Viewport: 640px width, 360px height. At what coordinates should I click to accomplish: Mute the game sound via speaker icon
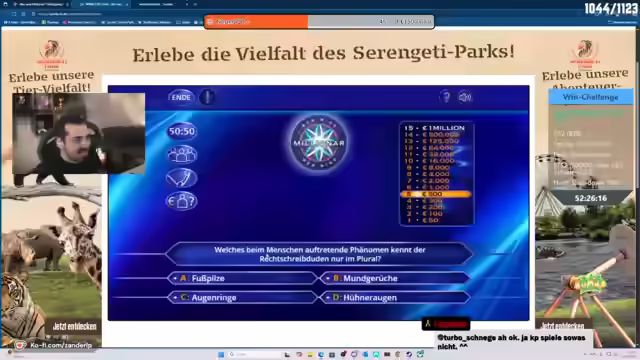465,97
